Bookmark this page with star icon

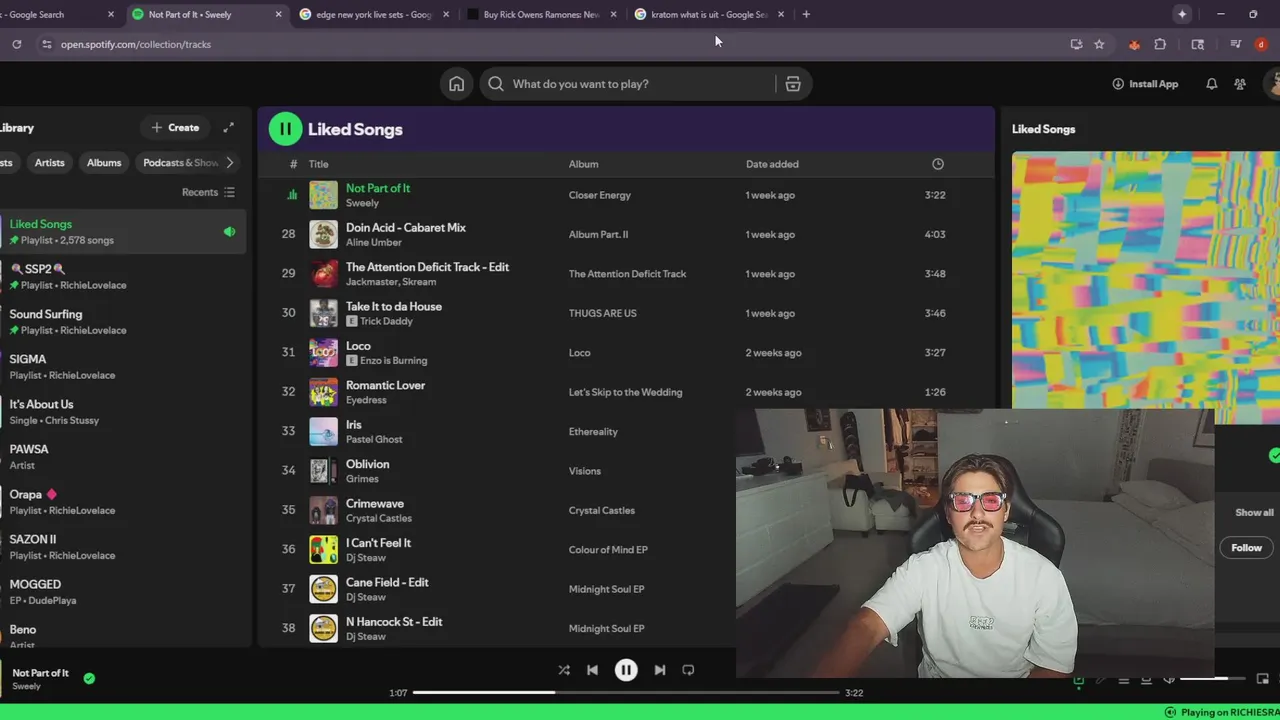tap(1099, 44)
